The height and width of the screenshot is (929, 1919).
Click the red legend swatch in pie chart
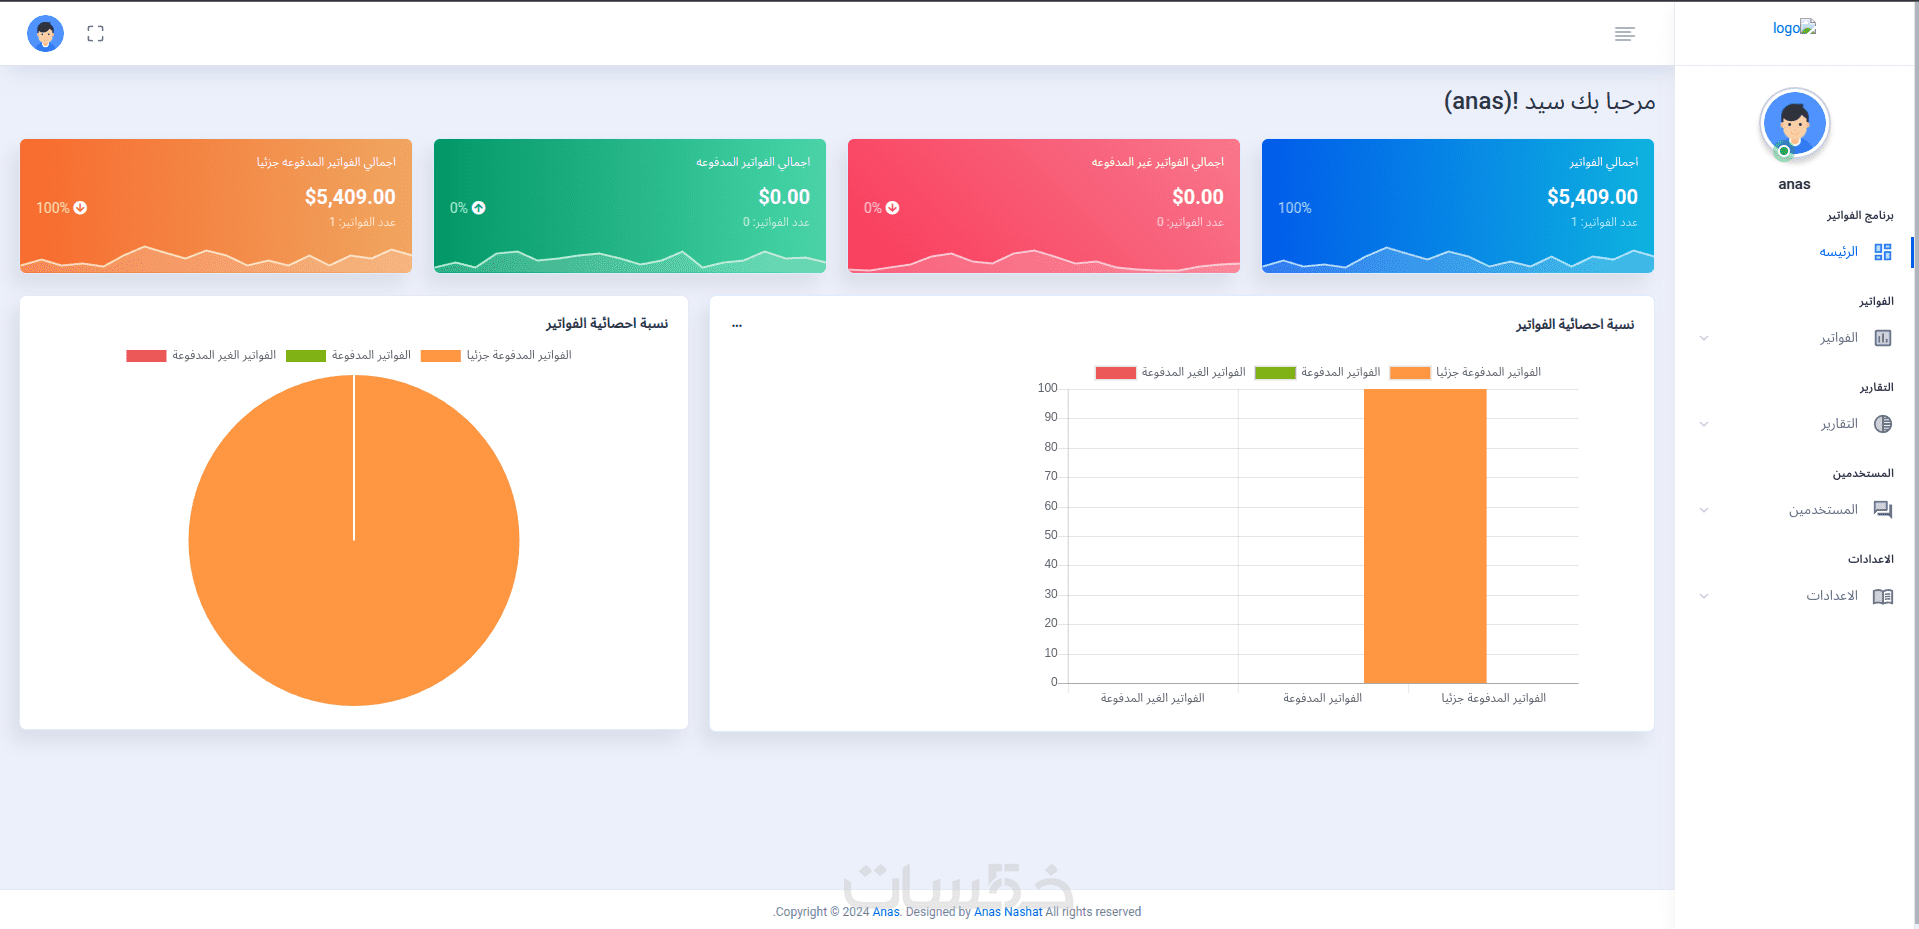click(x=146, y=356)
